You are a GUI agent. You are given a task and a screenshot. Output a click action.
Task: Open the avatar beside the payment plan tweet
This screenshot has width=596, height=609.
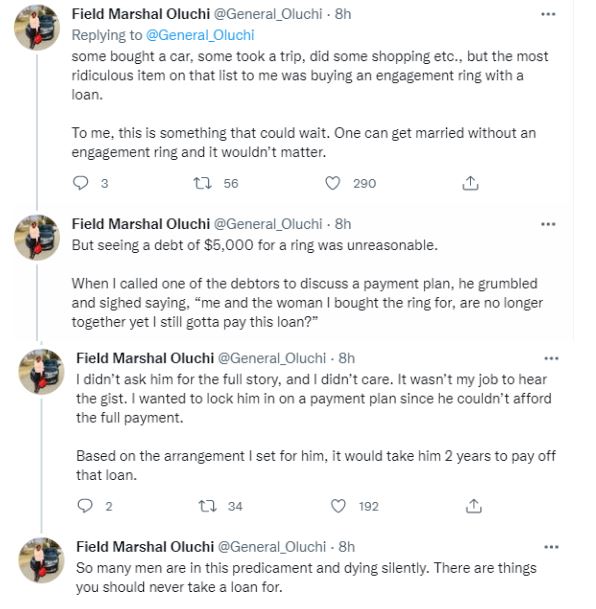[42, 372]
